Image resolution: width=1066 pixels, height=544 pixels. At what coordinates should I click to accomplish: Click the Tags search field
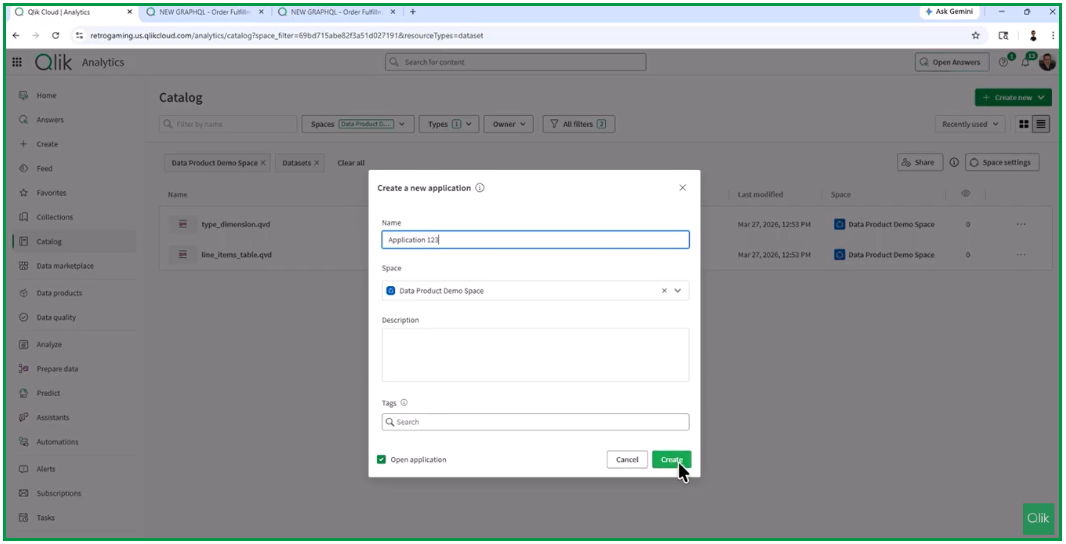(540, 422)
